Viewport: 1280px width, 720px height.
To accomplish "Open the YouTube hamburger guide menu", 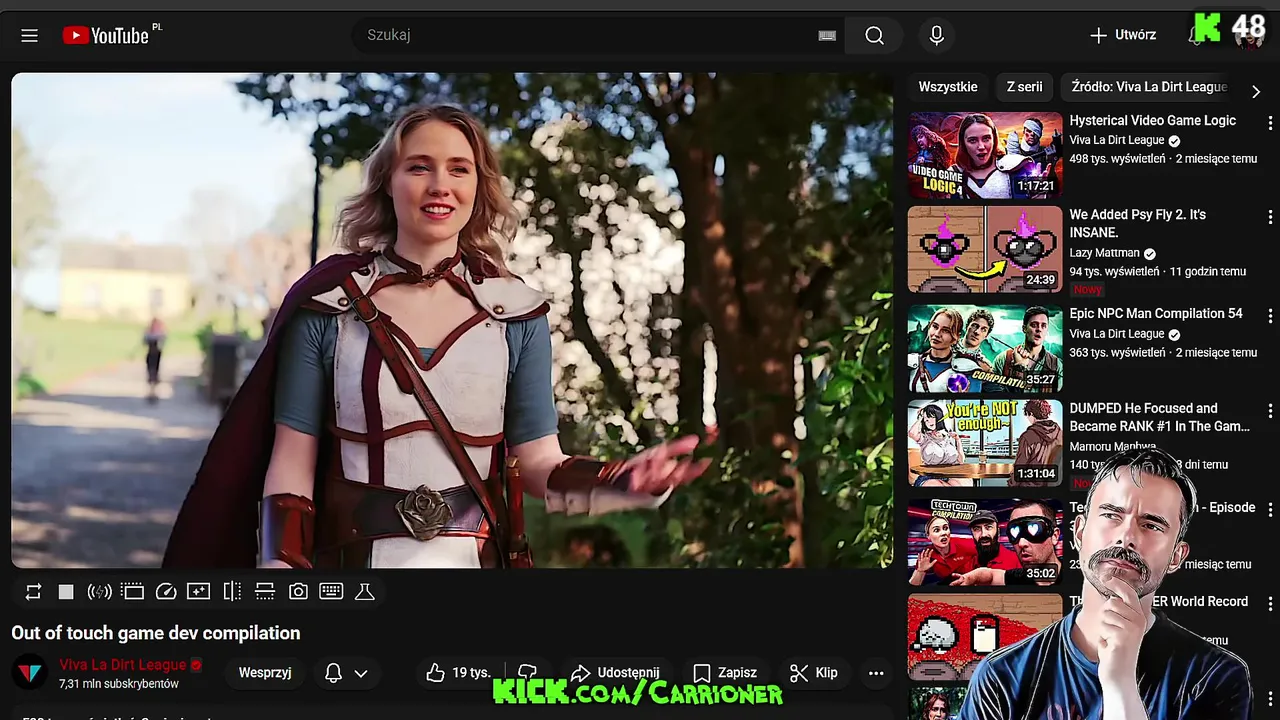I will 29,35.
